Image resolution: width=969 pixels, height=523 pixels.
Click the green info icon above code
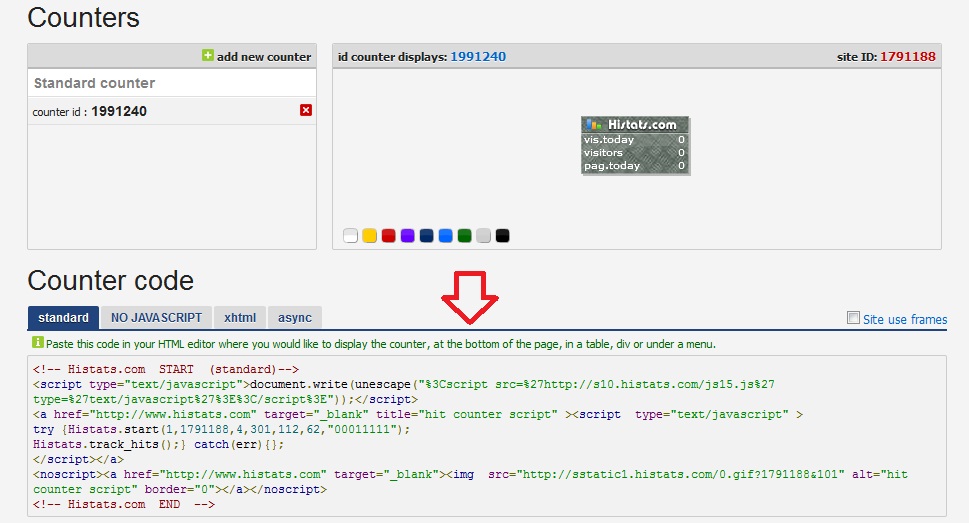pyautogui.click(x=38, y=342)
